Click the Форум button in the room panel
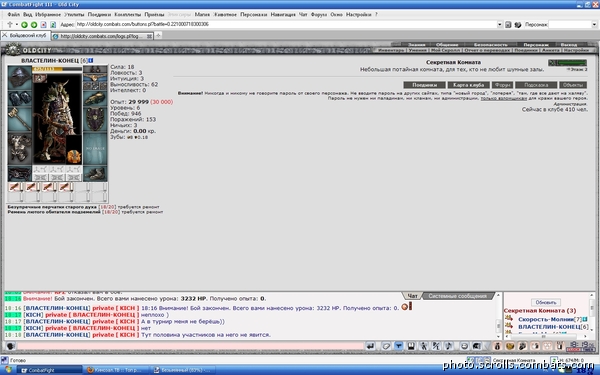 click(502, 85)
